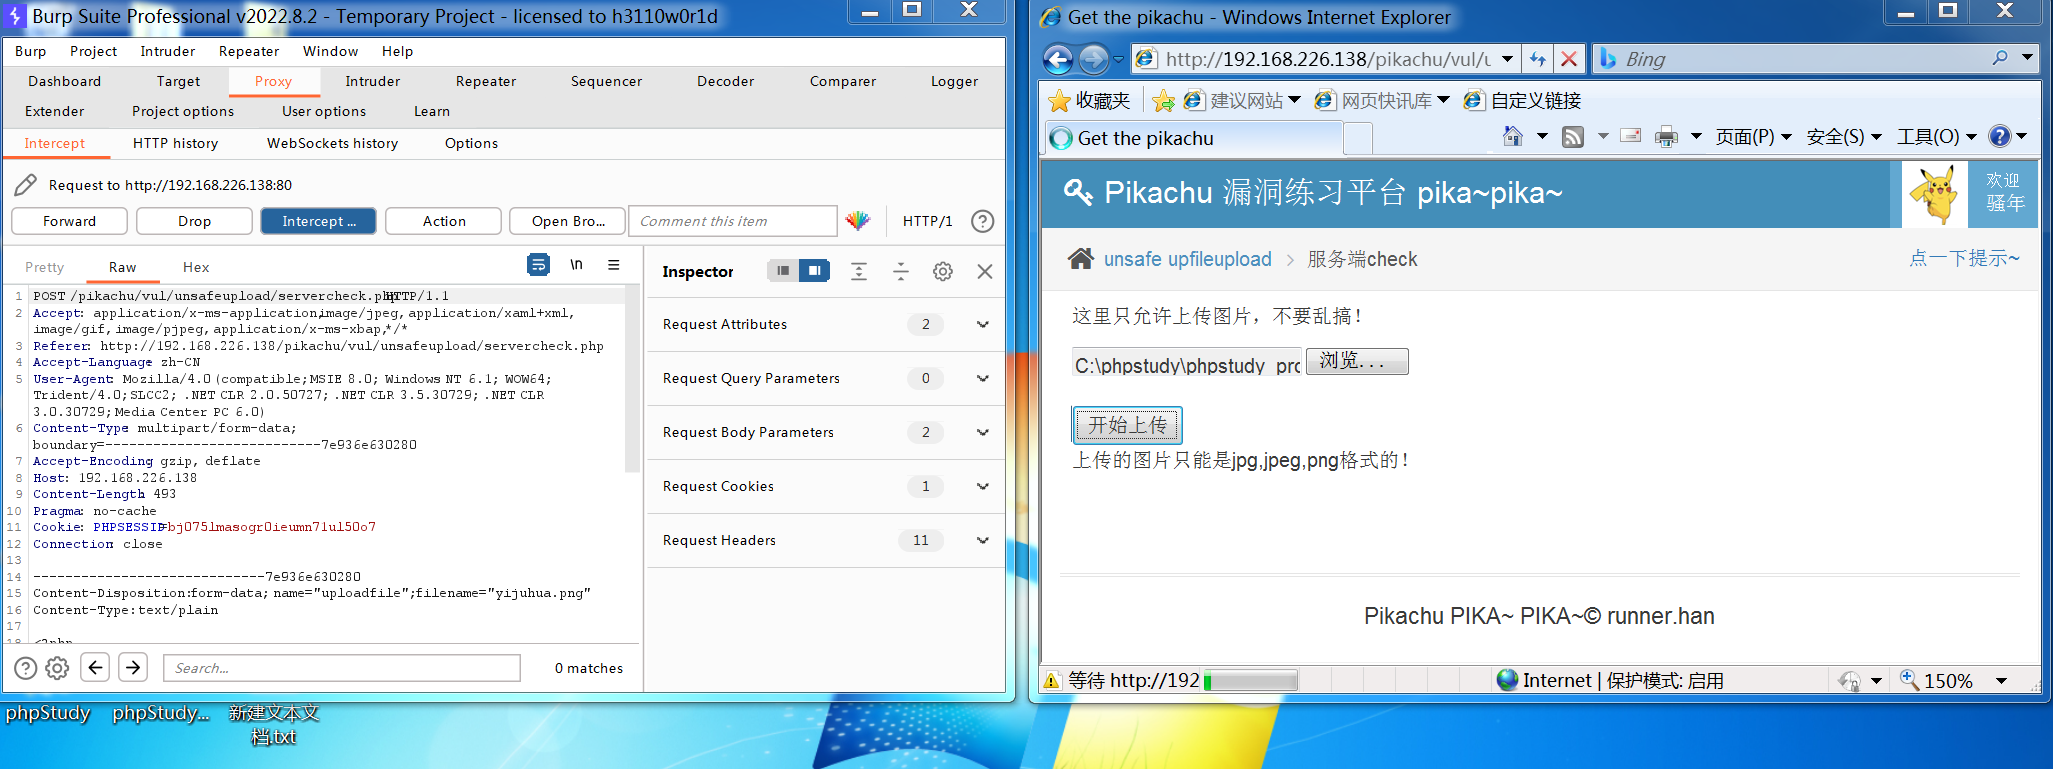Switch Inspector layout to right-side highlighted icon
The width and height of the screenshot is (2053, 769).
(x=815, y=270)
